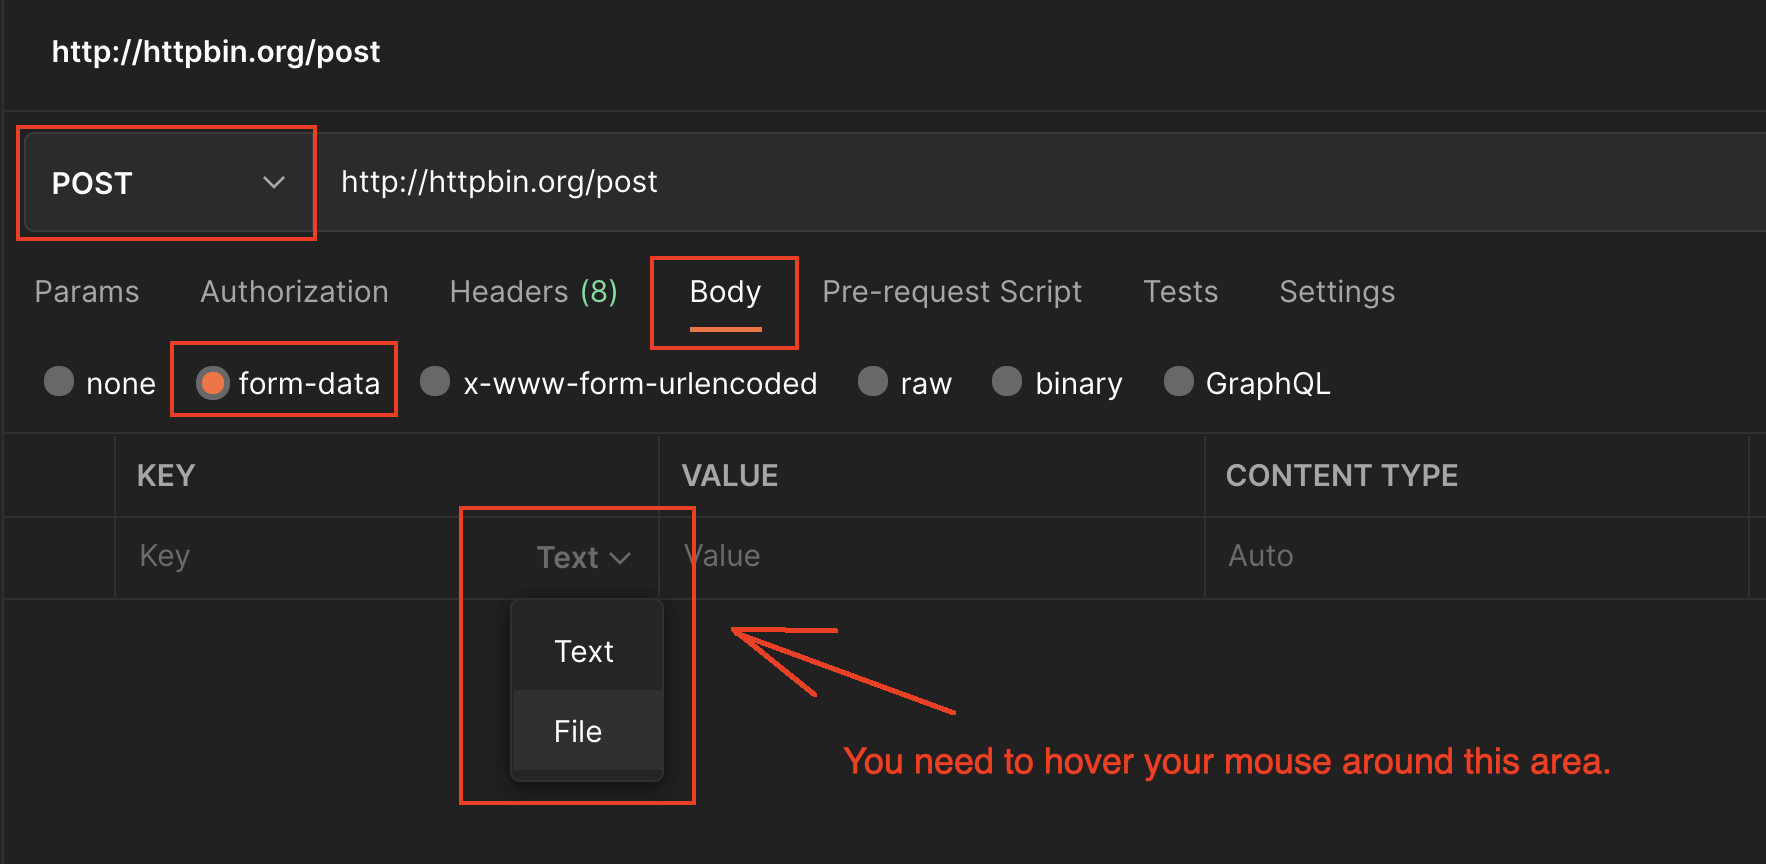Click the Value input field

tap(932, 557)
